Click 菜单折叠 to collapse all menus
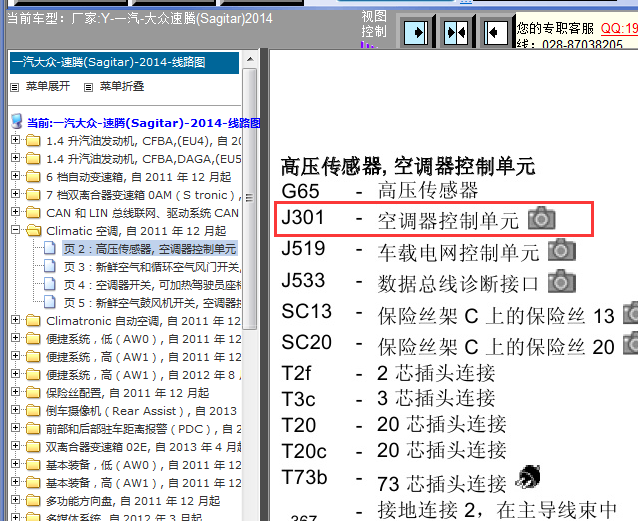 (x=122, y=86)
